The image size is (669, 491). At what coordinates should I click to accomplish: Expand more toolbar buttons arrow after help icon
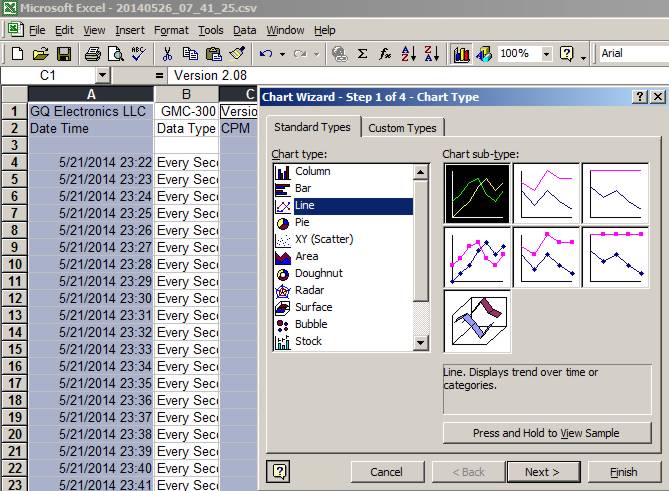click(583, 56)
